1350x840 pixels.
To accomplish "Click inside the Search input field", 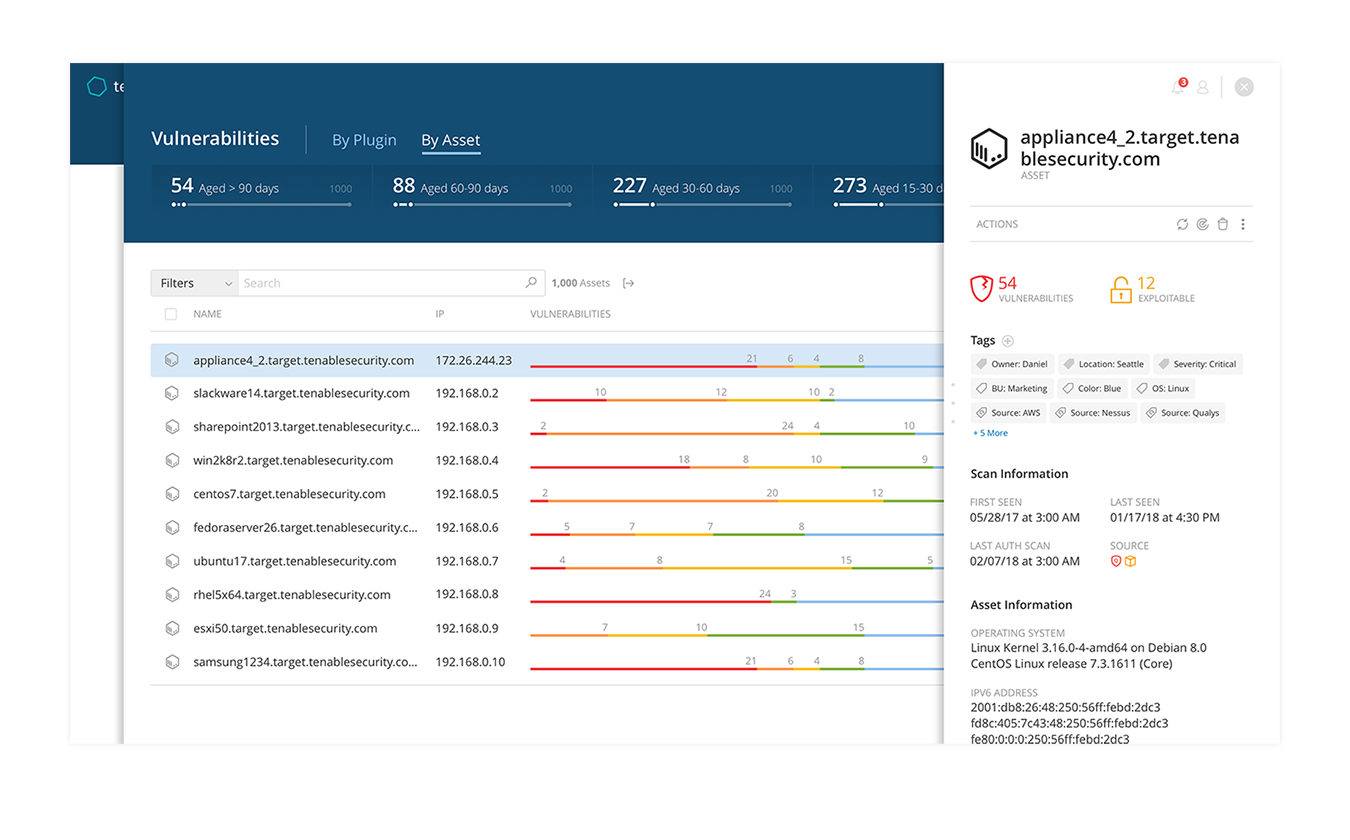I will click(380, 283).
